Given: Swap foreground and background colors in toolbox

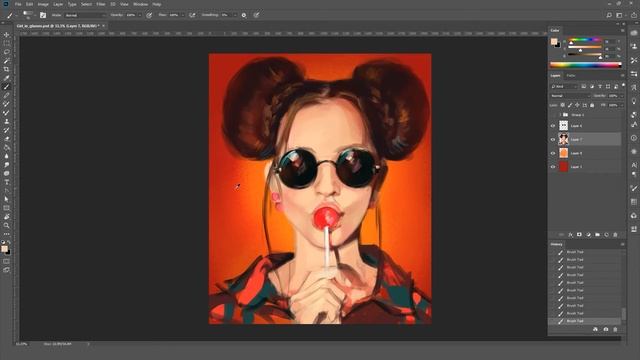Looking at the screenshot, I should pyautogui.click(x=9, y=242).
